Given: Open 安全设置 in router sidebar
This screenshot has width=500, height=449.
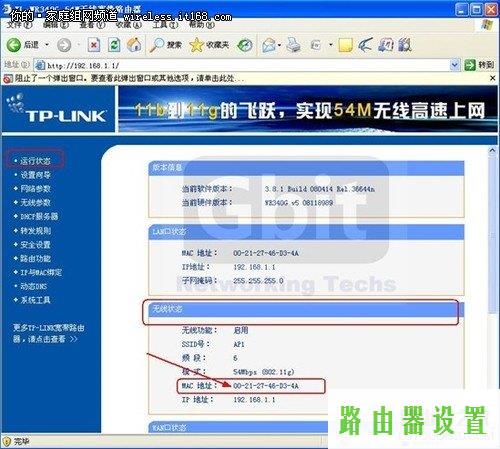Looking at the screenshot, I should tap(35, 245).
